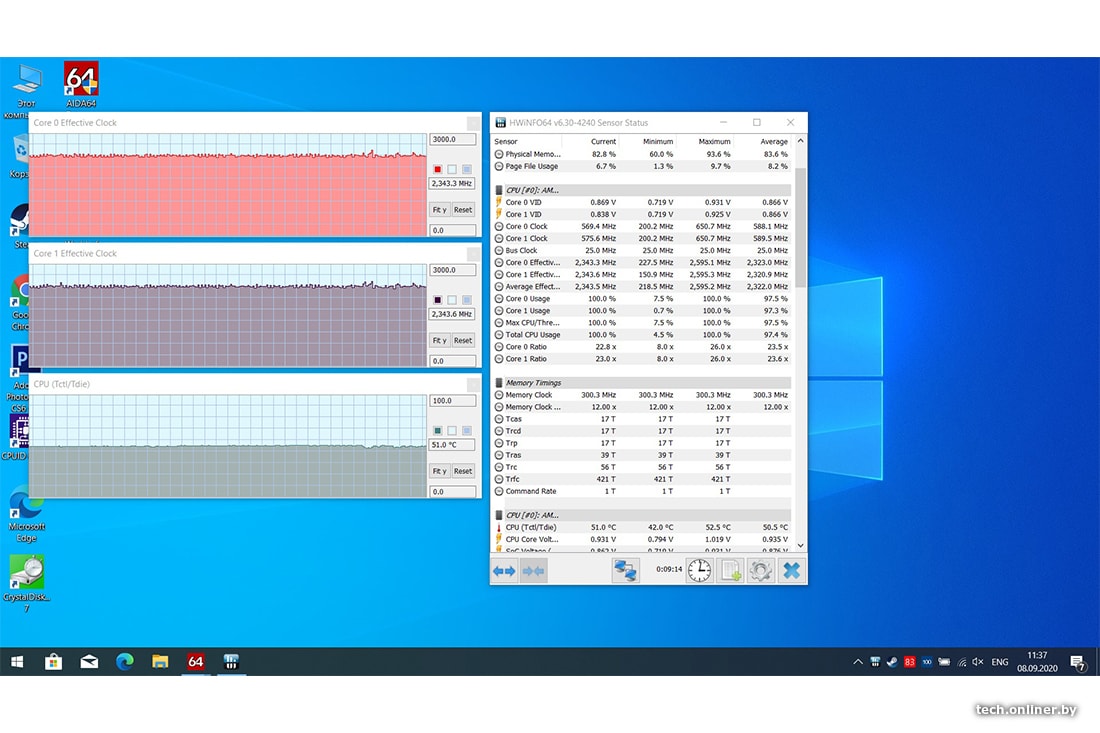Screen dimensions: 1100x733
Task: Click the red color swatch in Core 0 graph
Action: [x=438, y=169]
